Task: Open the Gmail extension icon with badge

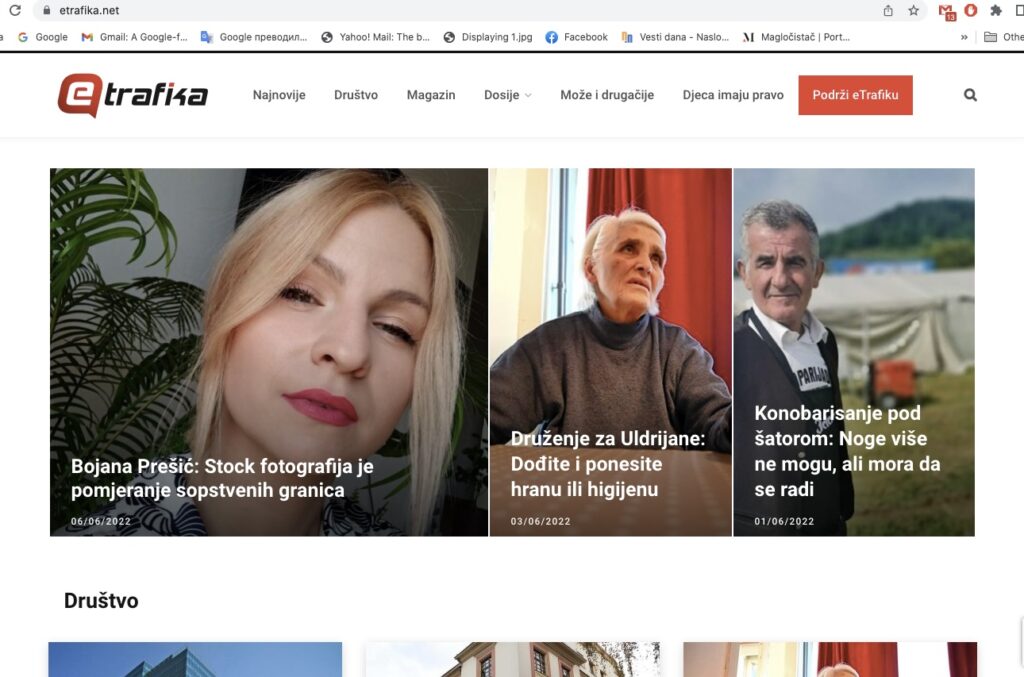Action: point(946,11)
